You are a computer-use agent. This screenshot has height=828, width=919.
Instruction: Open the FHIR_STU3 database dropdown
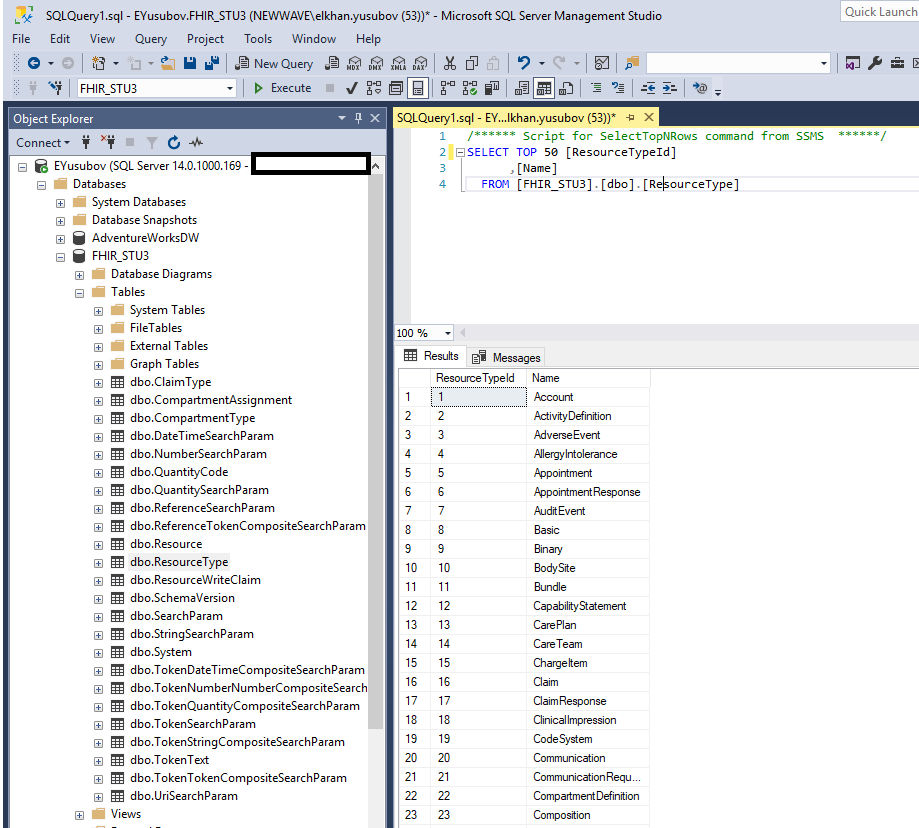pyautogui.click(x=230, y=88)
